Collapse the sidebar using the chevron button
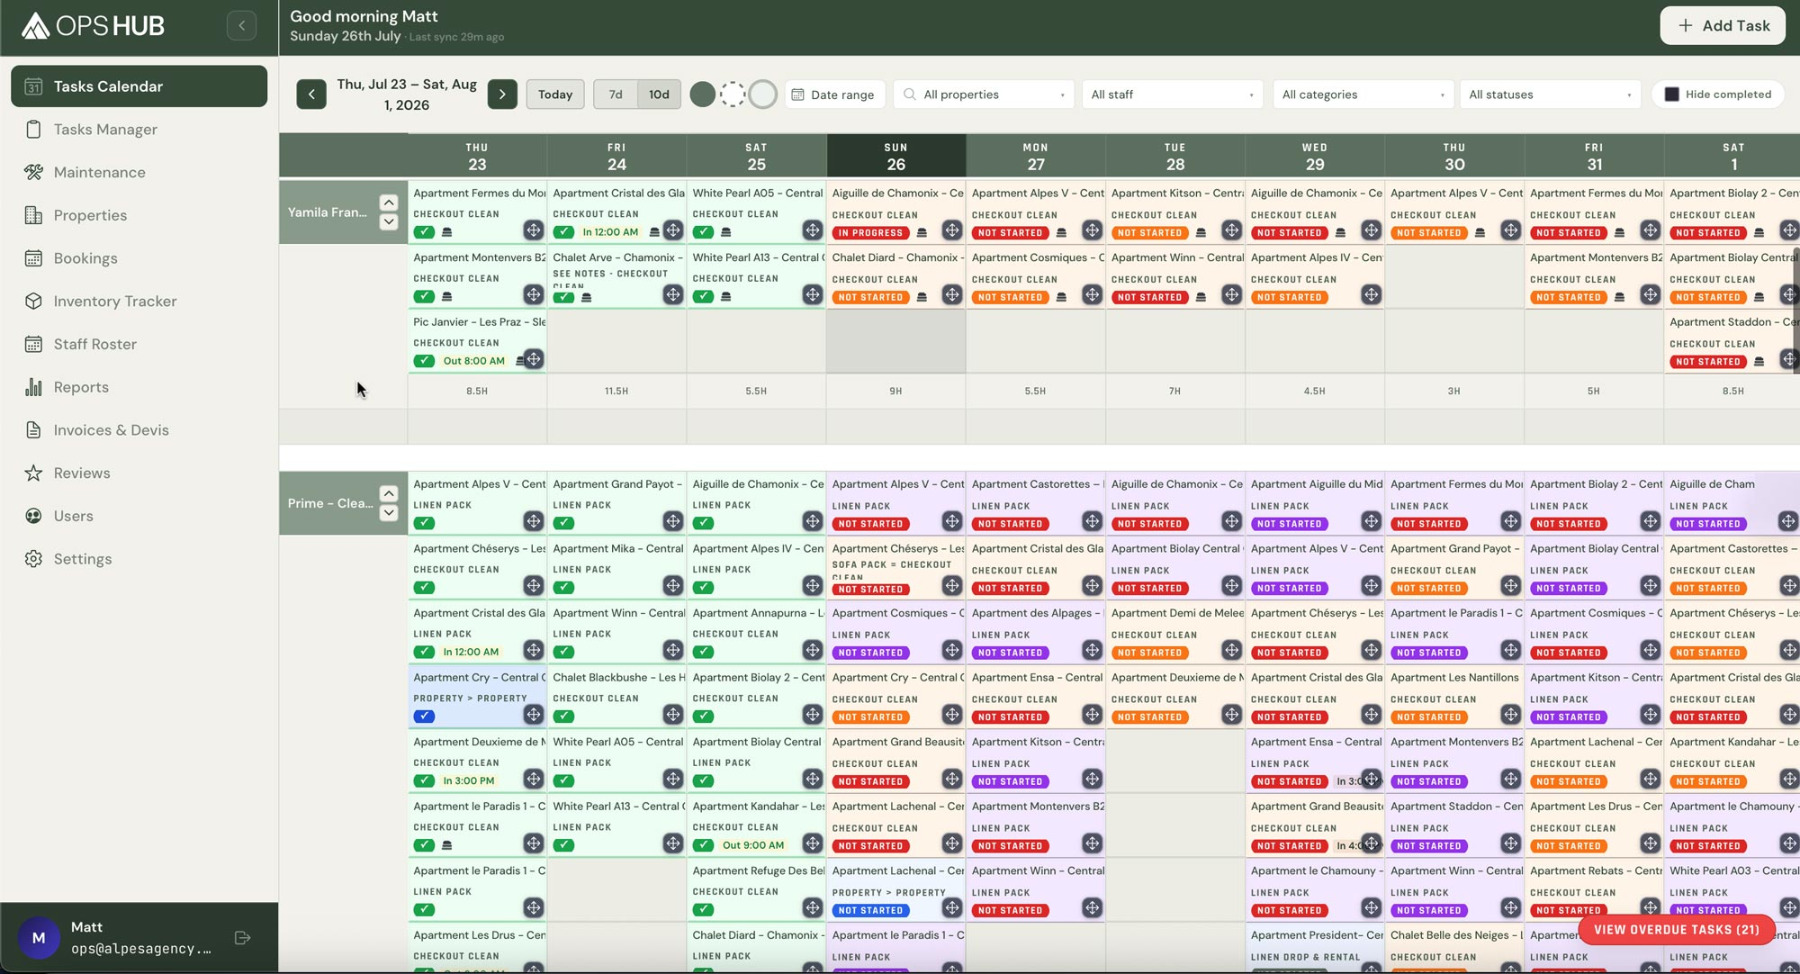This screenshot has height=974, width=1800. [241, 25]
